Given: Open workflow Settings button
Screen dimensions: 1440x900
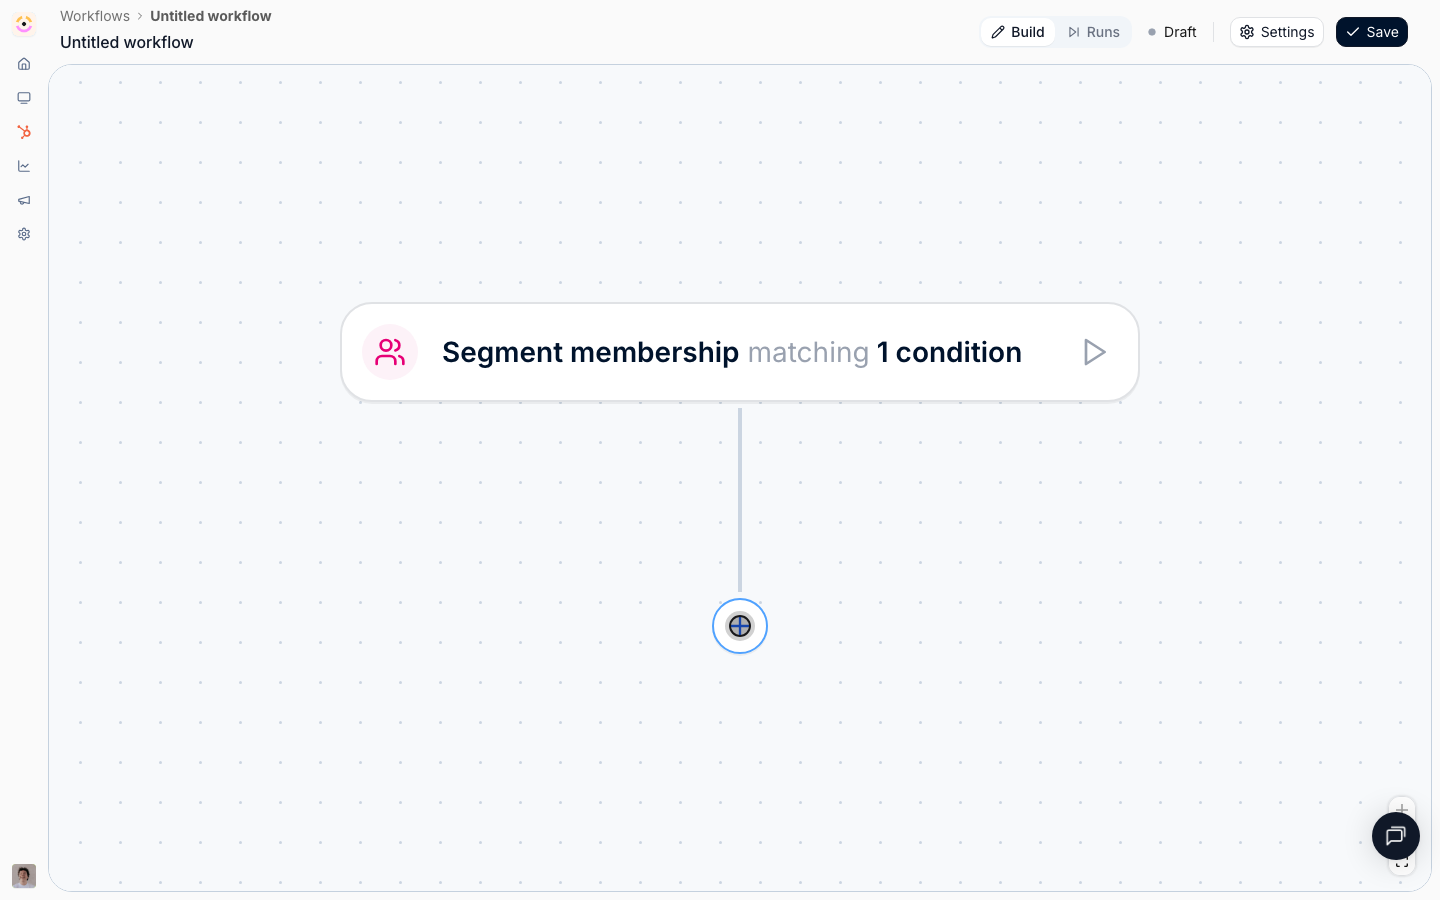Looking at the screenshot, I should tap(1277, 32).
